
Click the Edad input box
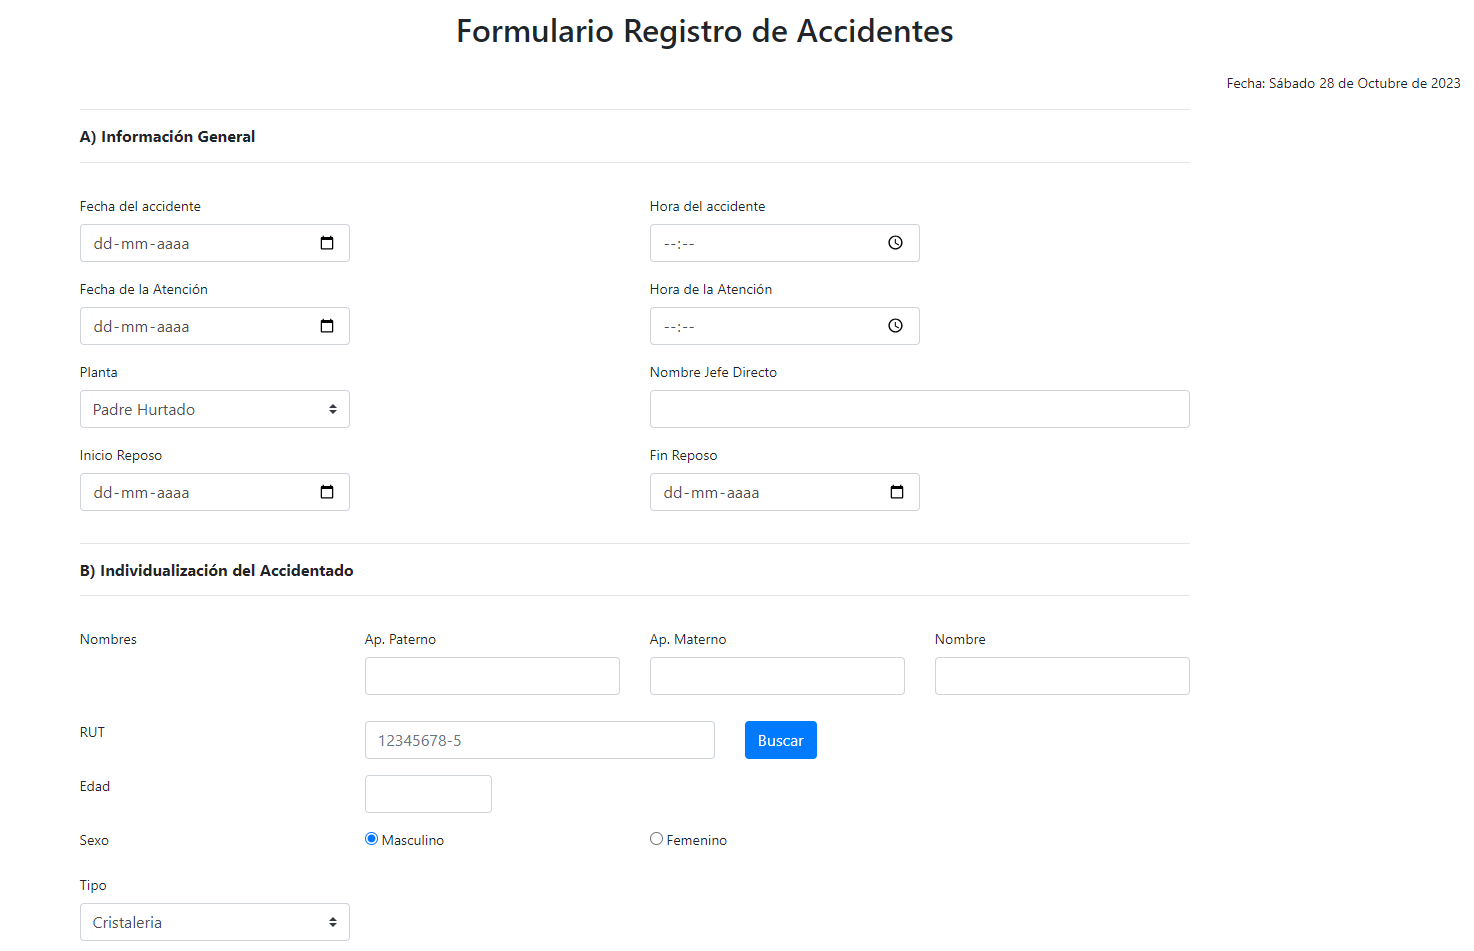[x=428, y=794]
